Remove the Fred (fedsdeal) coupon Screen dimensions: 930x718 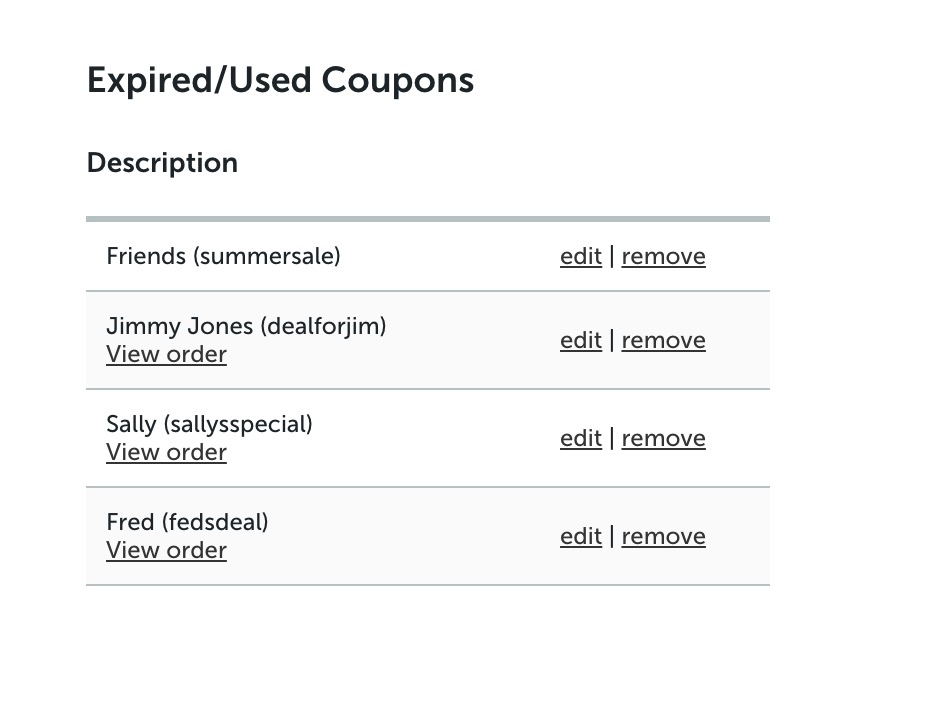(x=663, y=536)
